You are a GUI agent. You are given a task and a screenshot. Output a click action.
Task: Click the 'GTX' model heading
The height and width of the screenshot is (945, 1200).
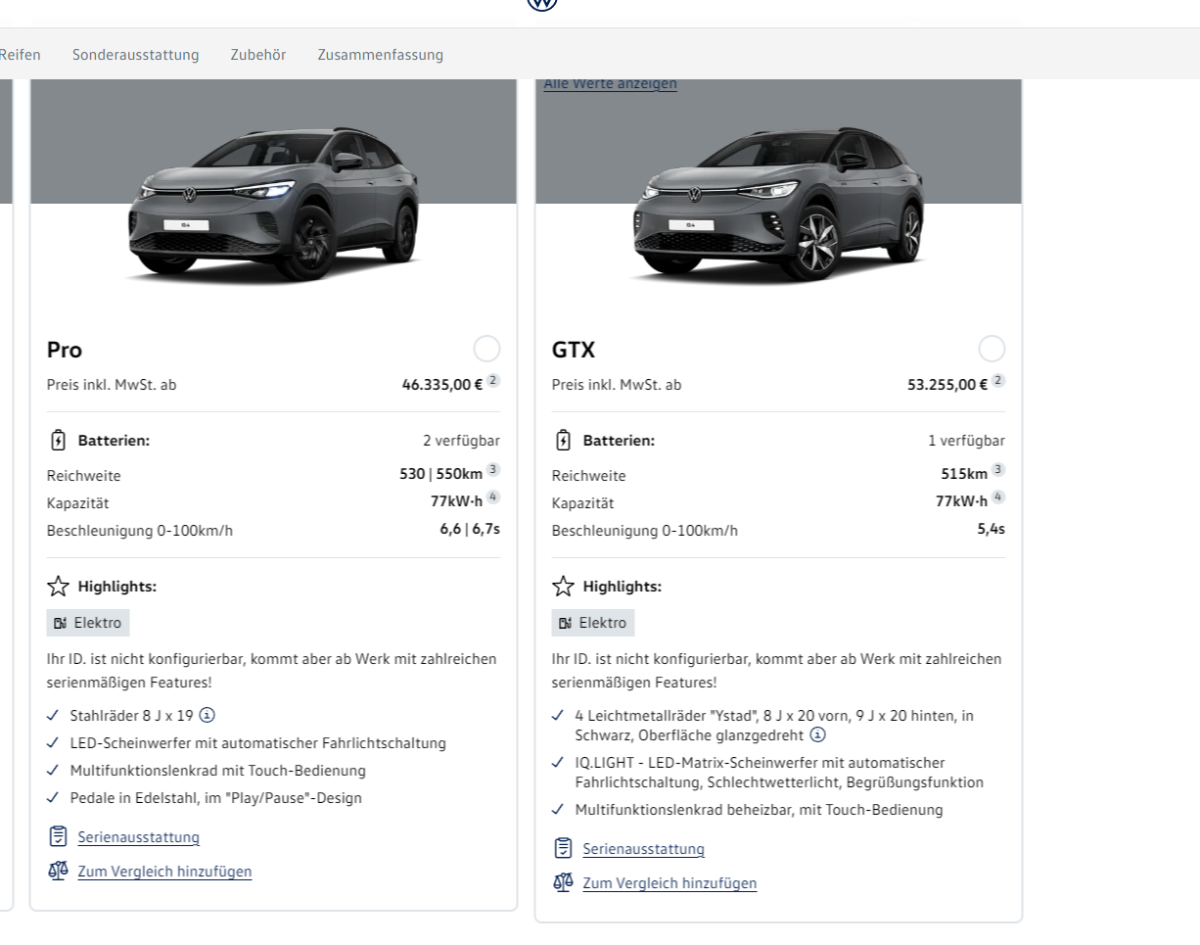pos(573,350)
